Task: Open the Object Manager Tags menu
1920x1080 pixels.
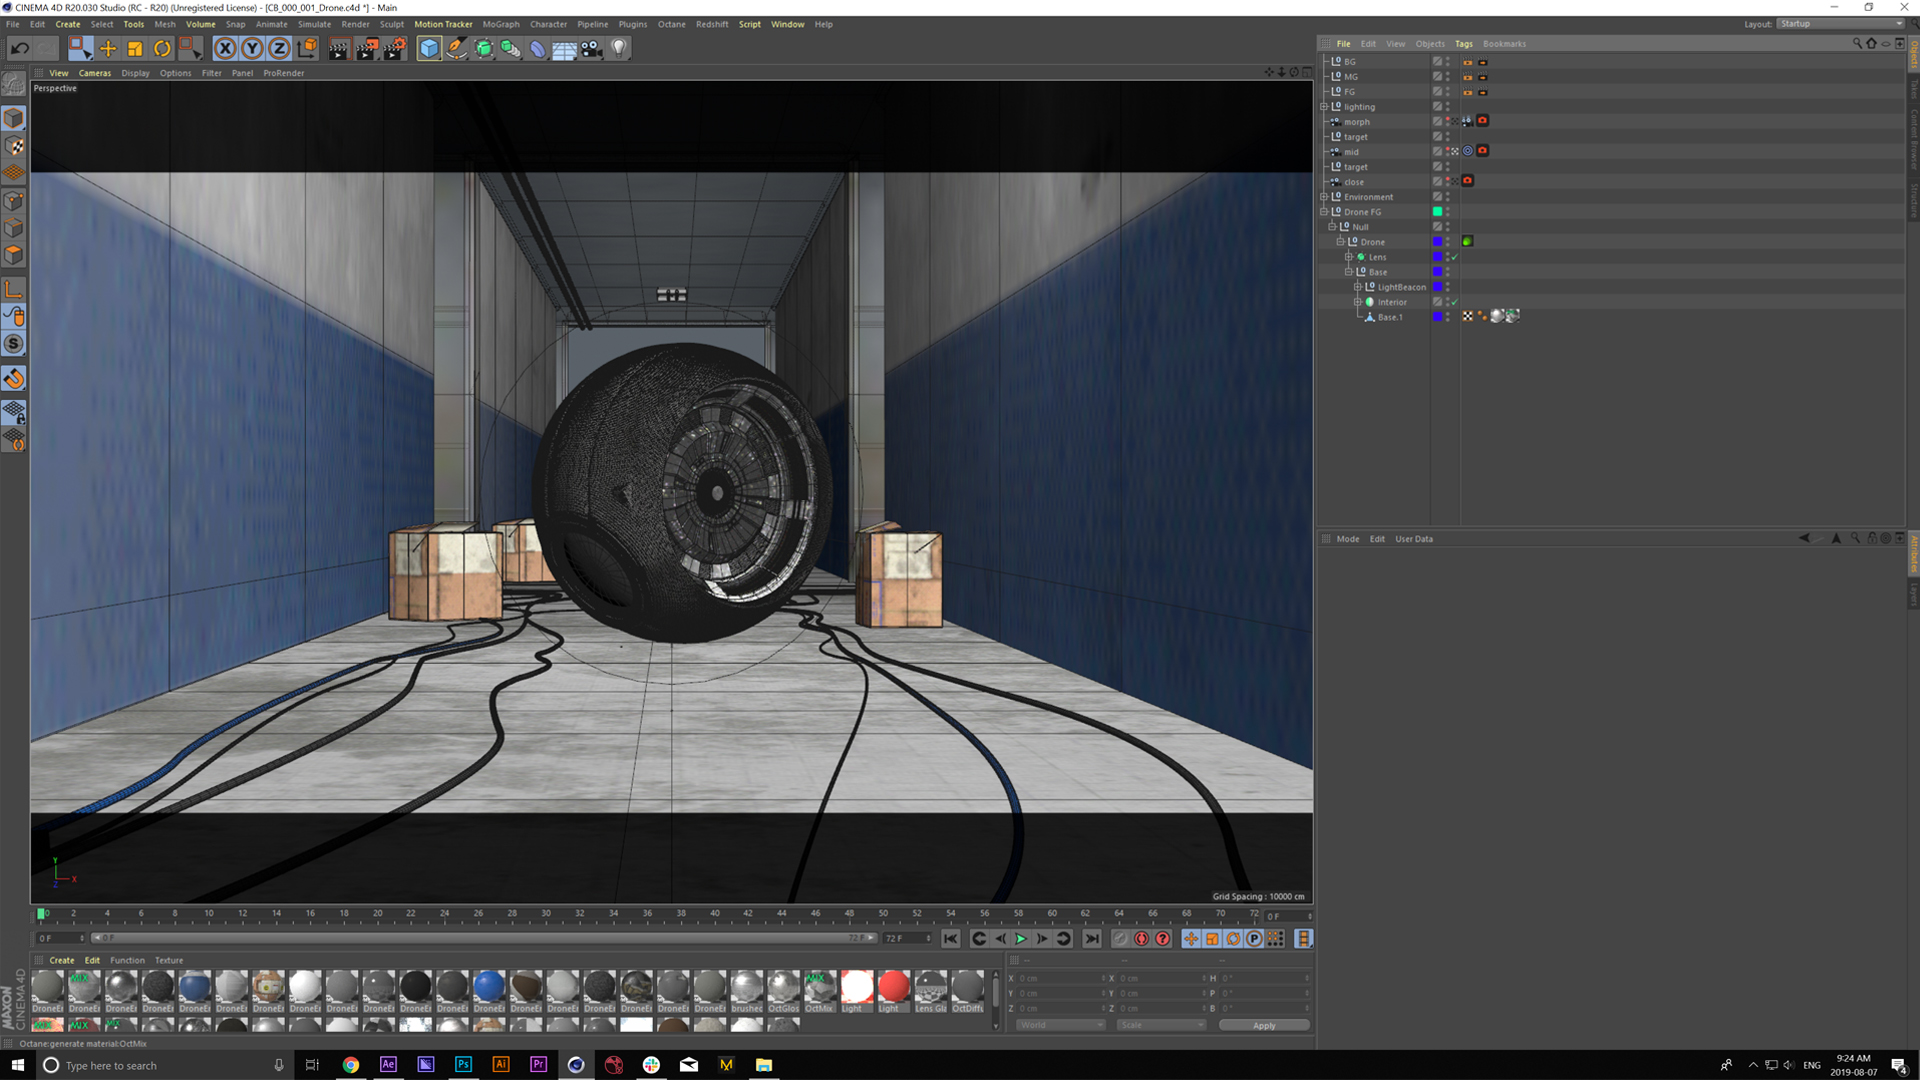Action: (1463, 44)
